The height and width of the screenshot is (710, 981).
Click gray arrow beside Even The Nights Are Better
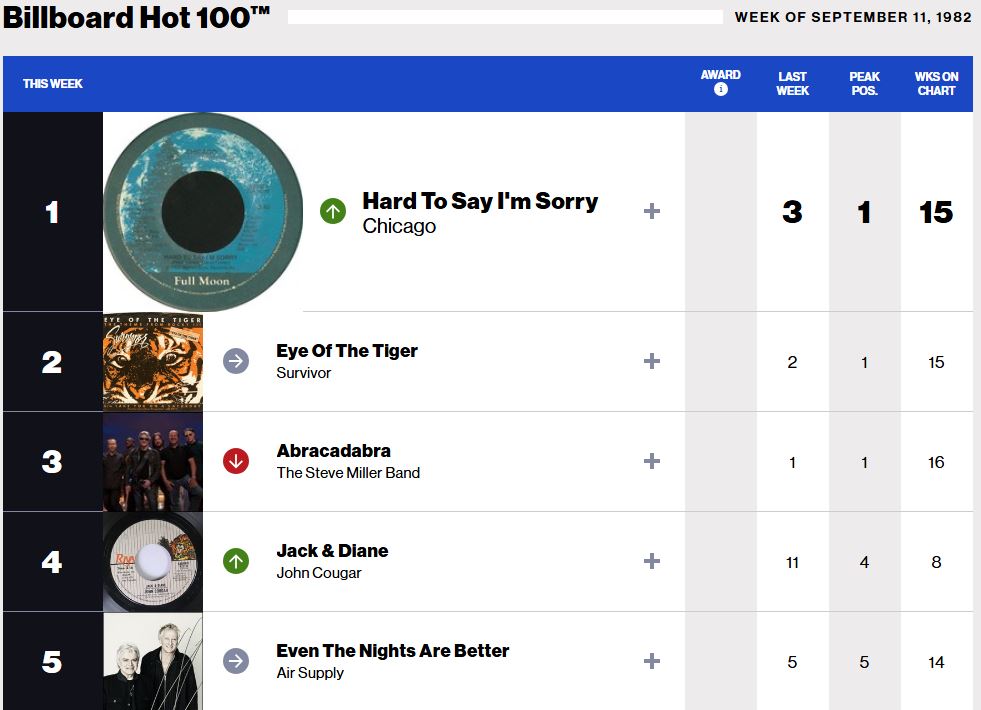236,661
